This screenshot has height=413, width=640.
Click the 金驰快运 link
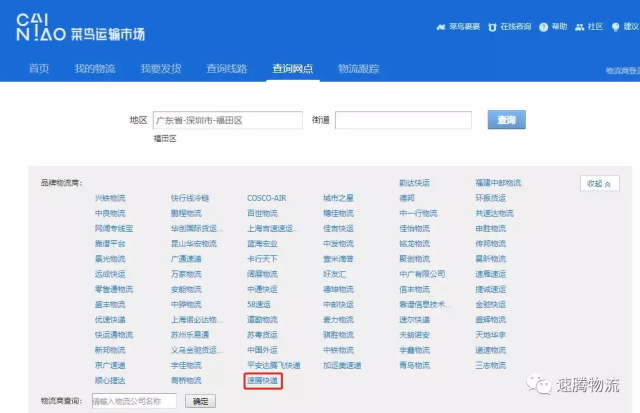pyautogui.click(x=490, y=304)
